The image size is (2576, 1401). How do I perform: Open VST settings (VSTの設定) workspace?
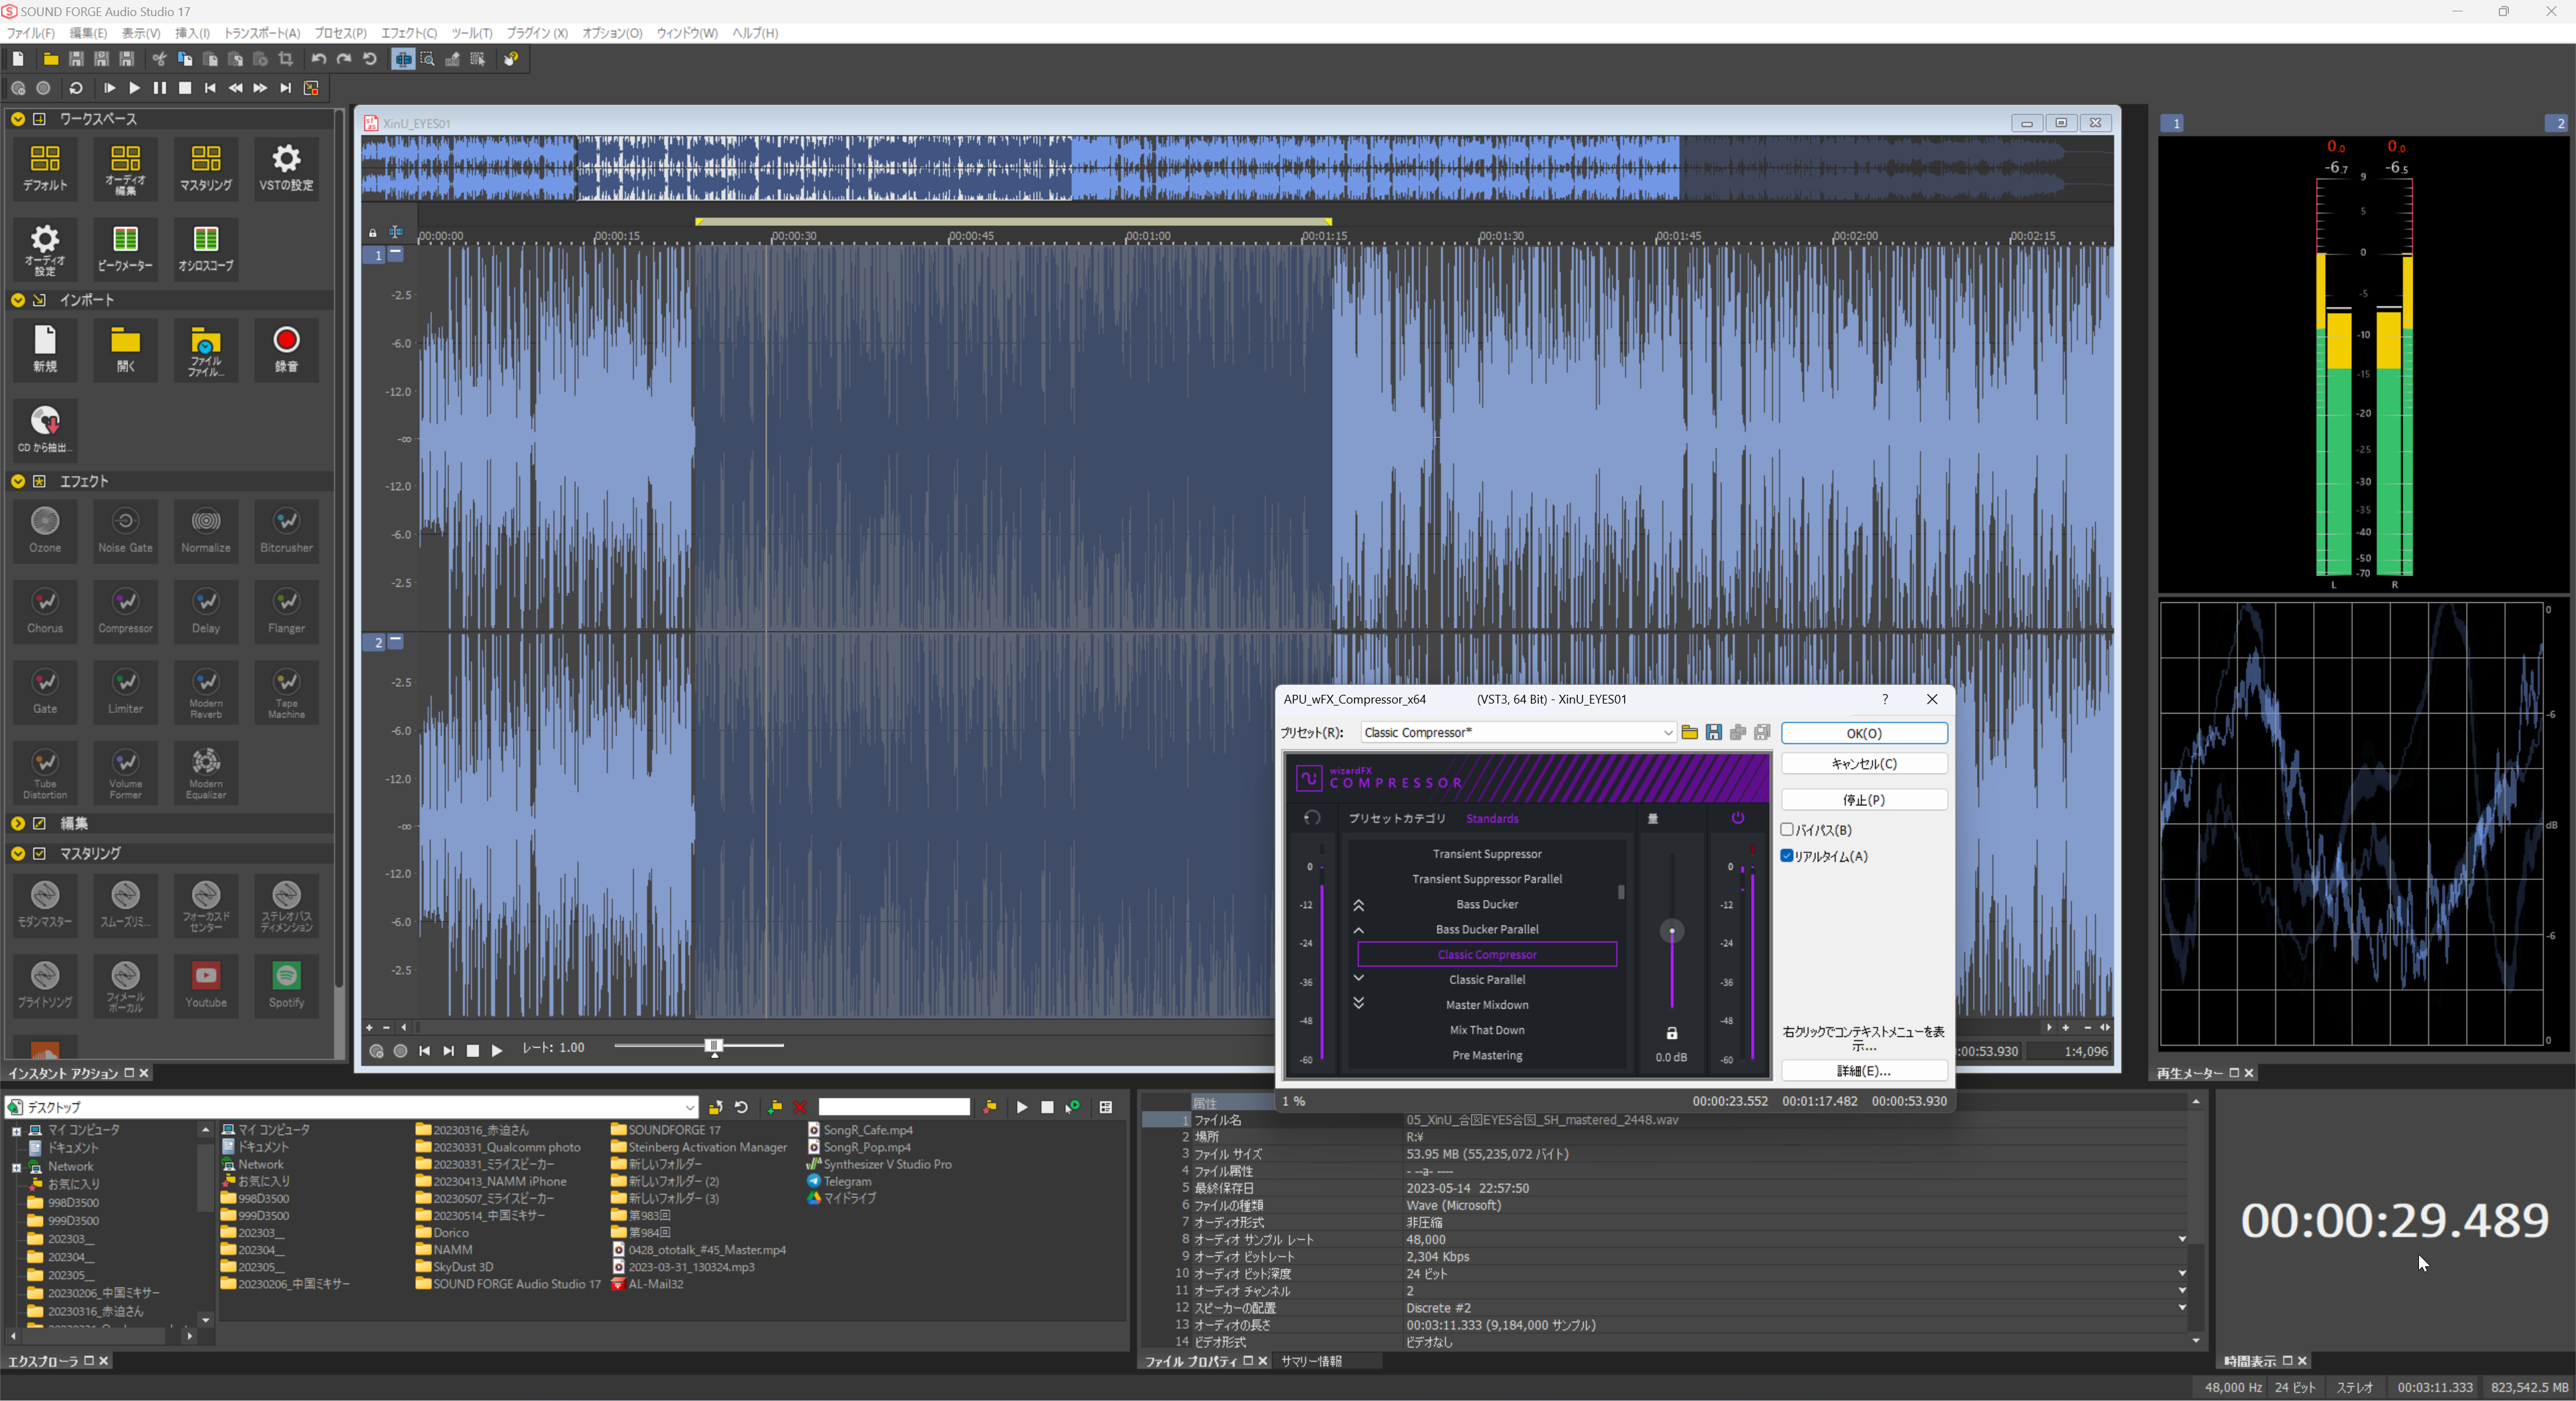point(286,168)
